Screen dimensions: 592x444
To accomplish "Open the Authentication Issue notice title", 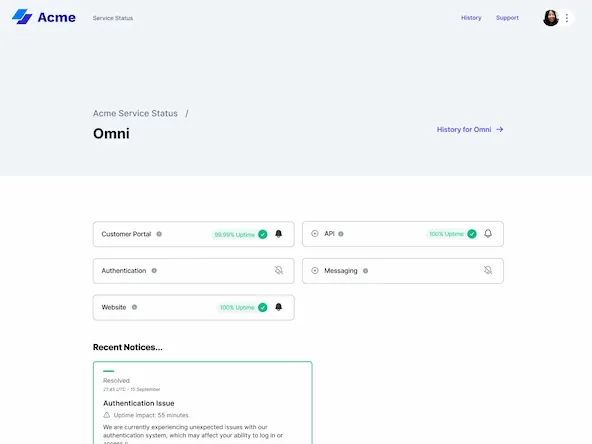I will tap(139, 403).
